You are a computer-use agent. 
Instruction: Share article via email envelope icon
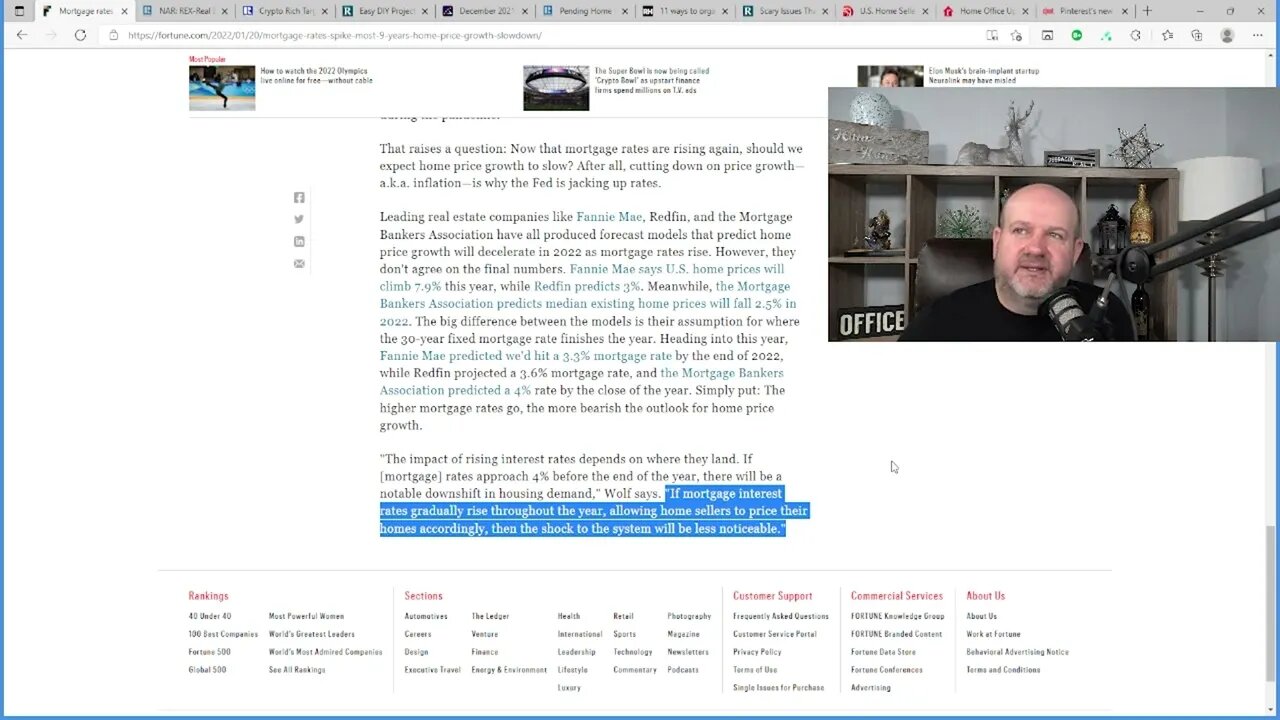tap(299, 264)
